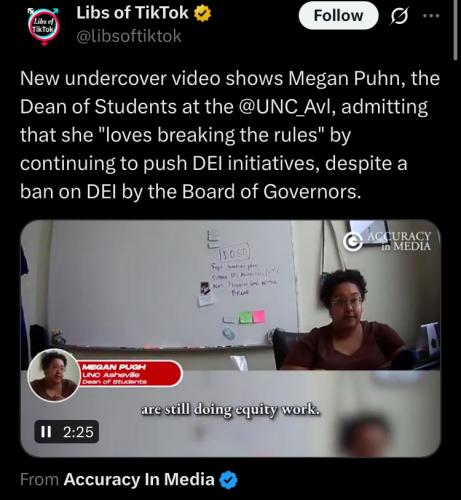Open the @libsoftiktok handle
The image size is (461, 500).
pyautogui.click(x=129, y=36)
